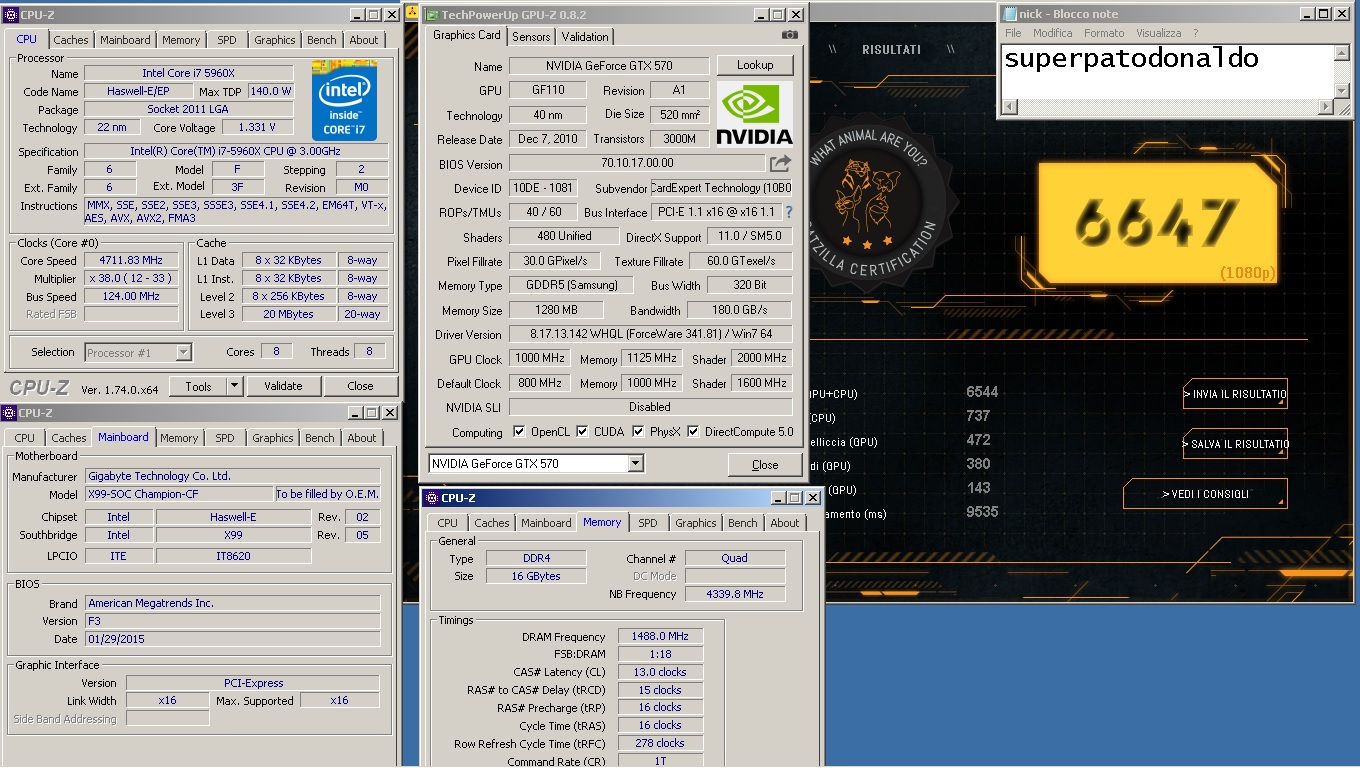Switch to Caches tab in top CPU-Z window
The image size is (1360, 768).
[71, 40]
